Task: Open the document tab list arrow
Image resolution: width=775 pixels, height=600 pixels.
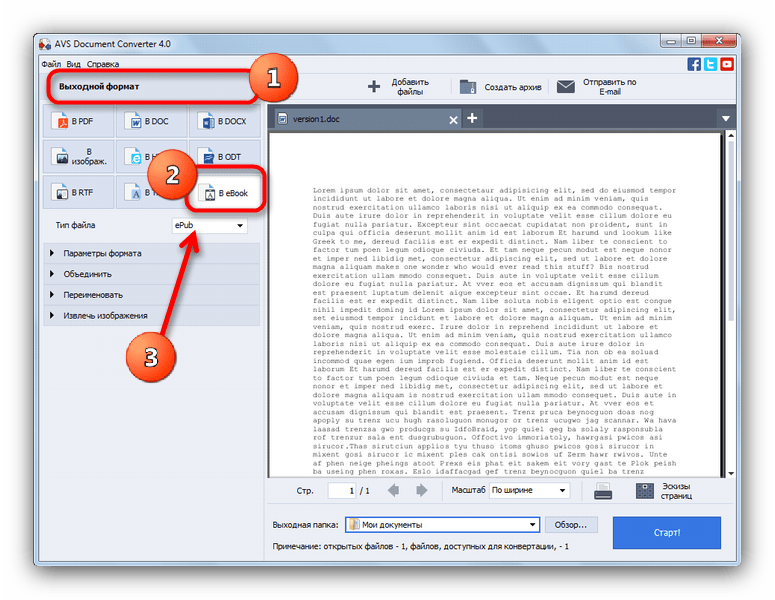Action: 726,119
